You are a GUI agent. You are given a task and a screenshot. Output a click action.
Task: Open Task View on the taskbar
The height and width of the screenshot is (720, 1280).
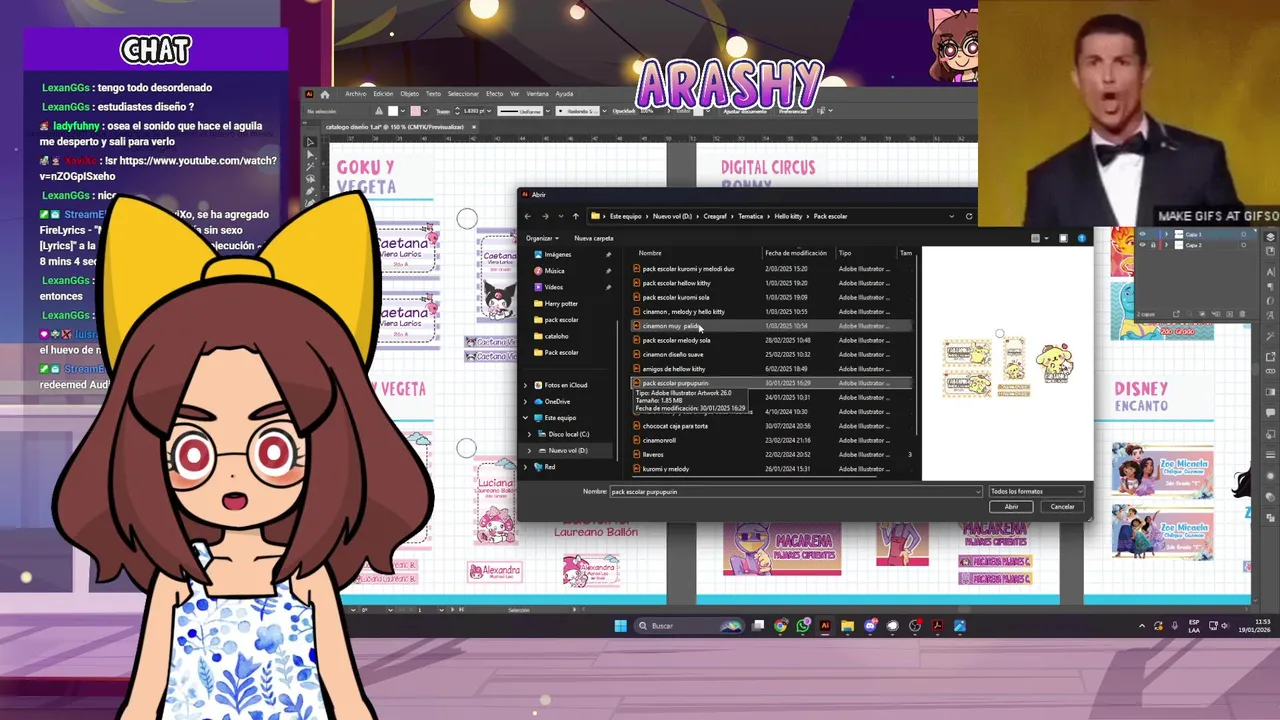[x=758, y=626]
